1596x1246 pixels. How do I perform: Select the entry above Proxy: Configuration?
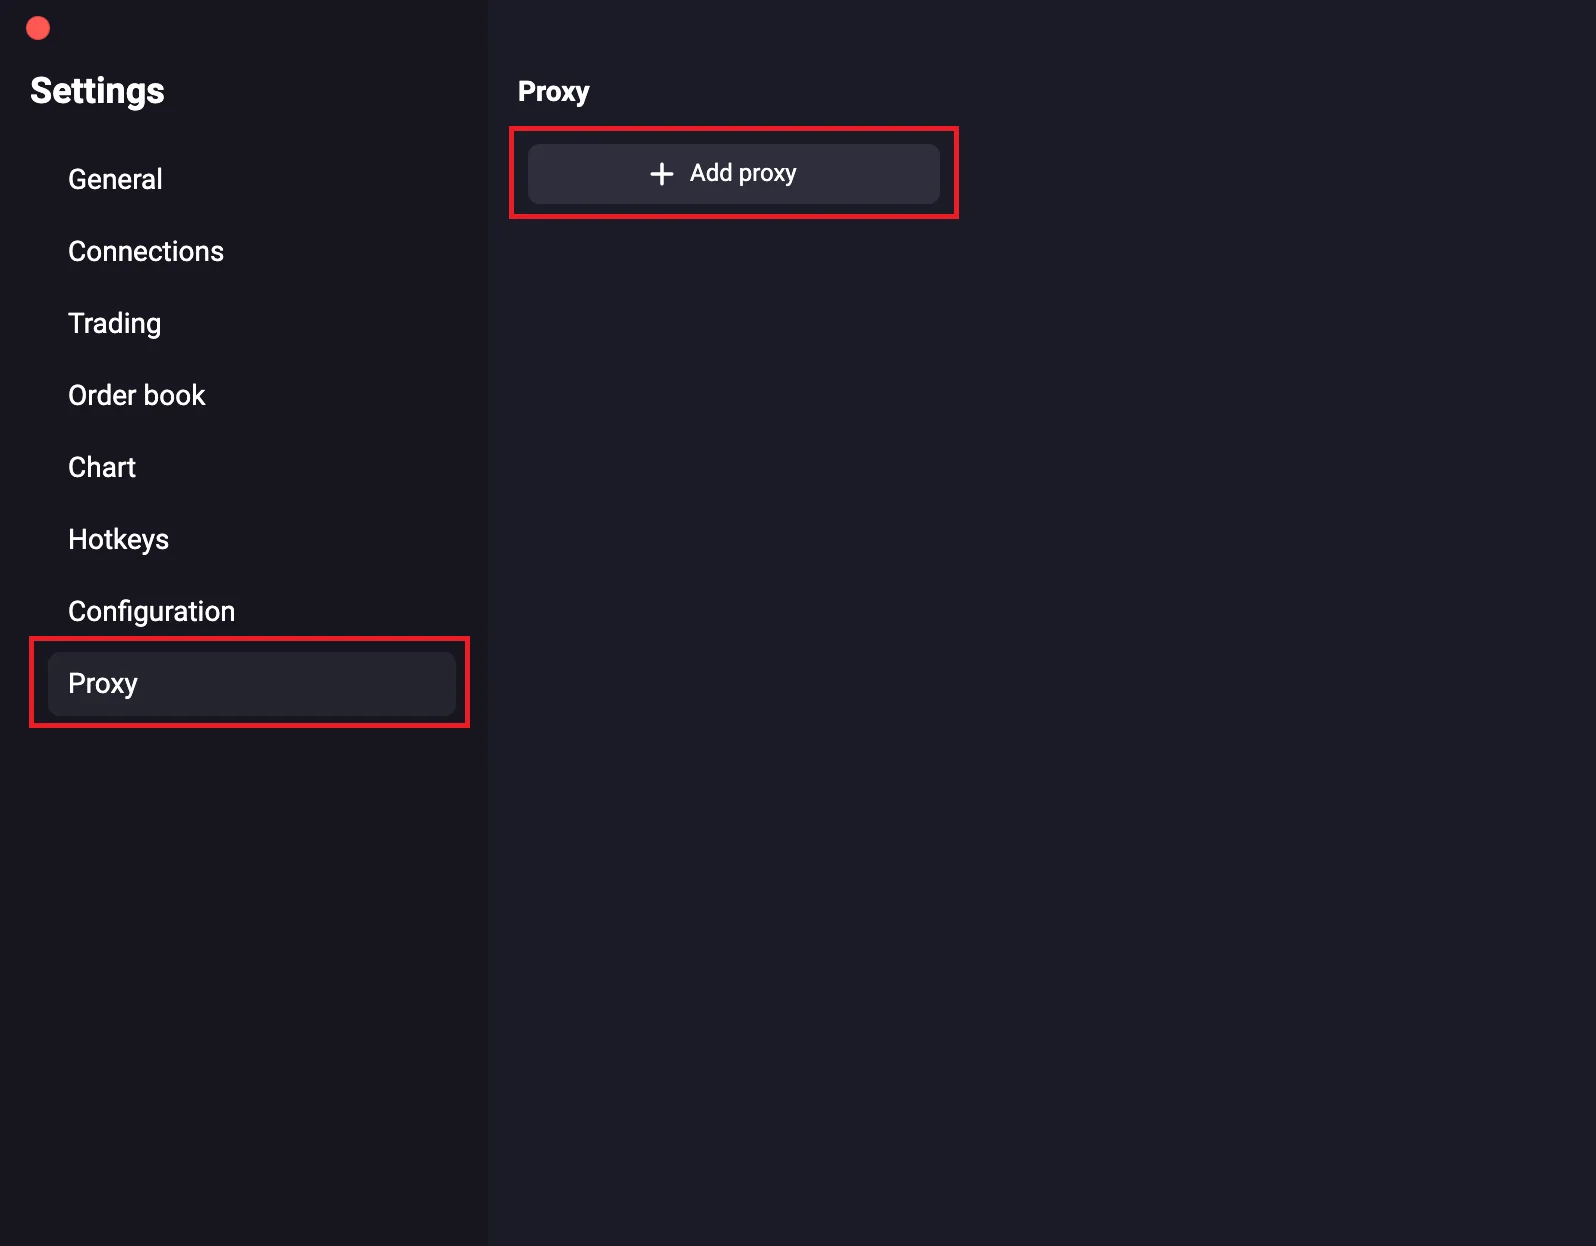[x=151, y=612]
